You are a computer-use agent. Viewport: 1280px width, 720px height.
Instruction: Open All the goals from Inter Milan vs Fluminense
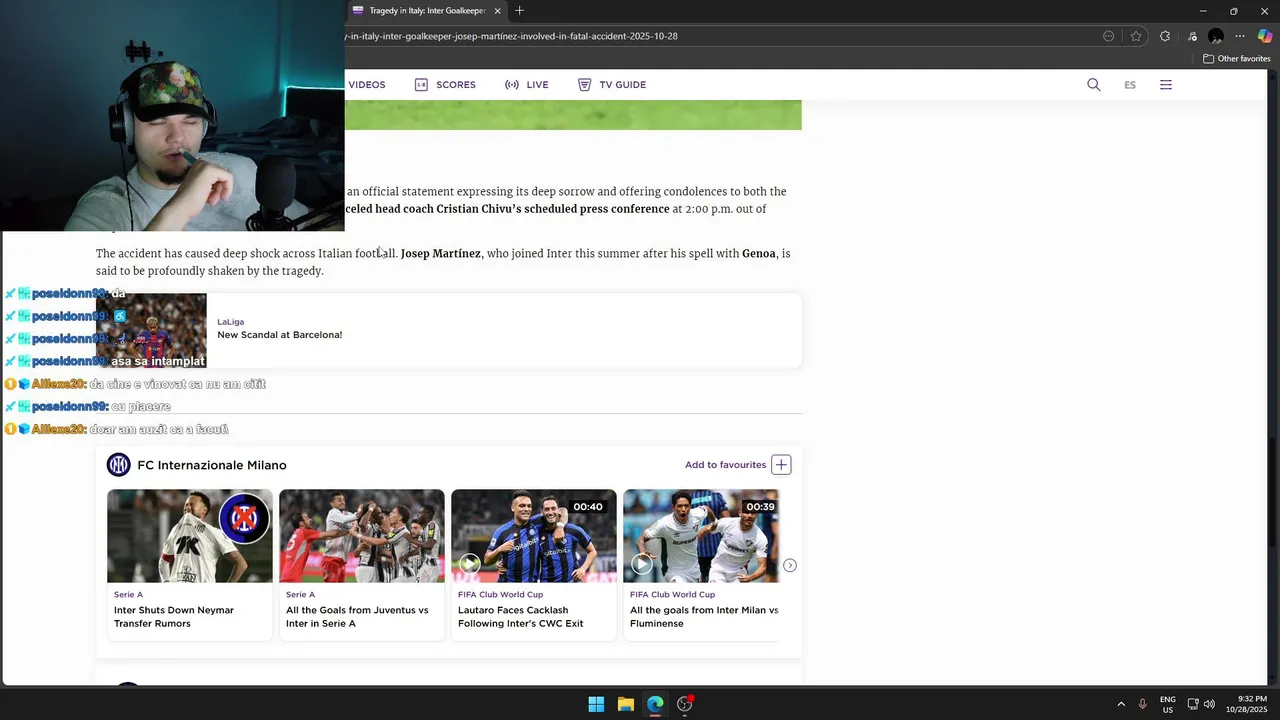click(704, 617)
